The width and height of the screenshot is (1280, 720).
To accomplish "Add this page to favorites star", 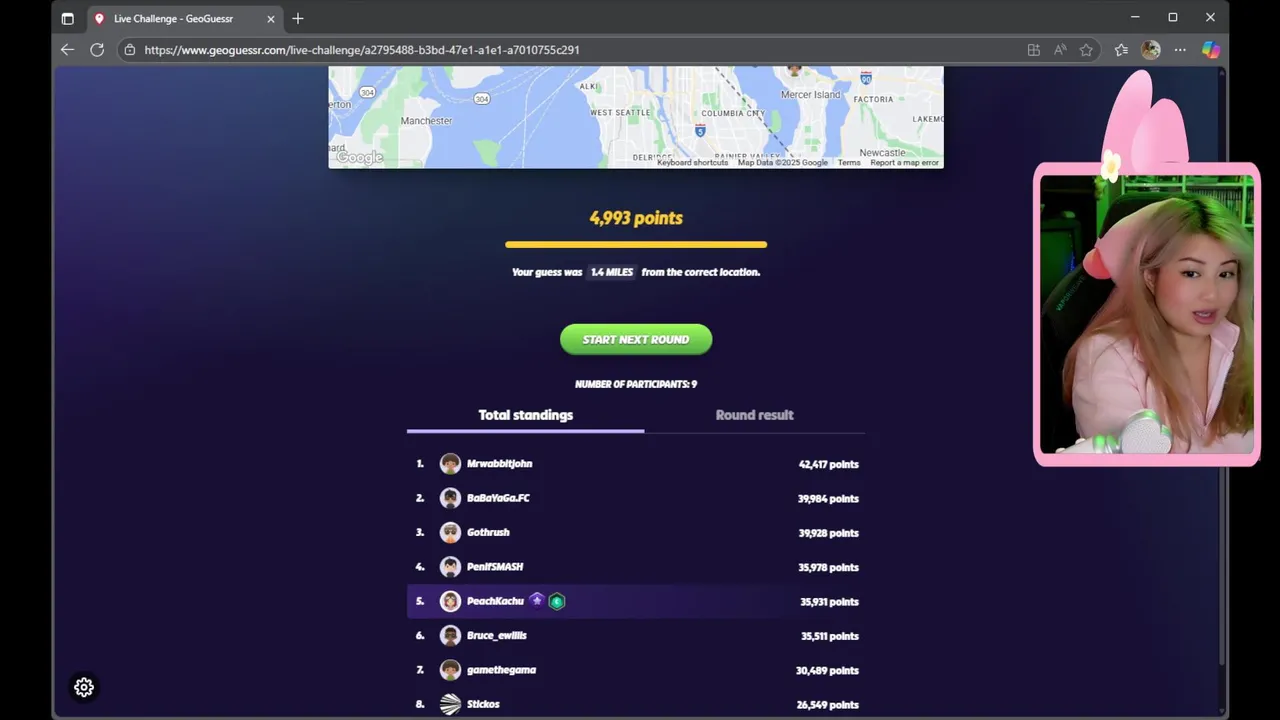I will click(x=1086, y=50).
